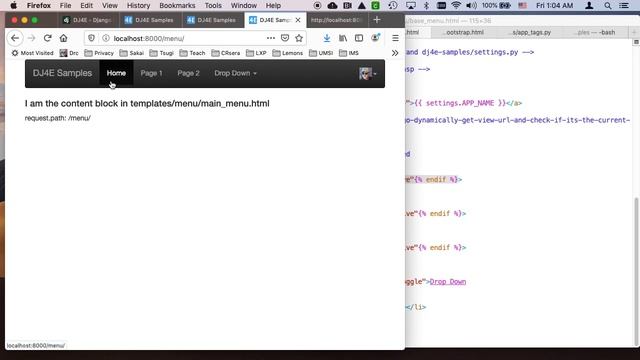640x360 pixels.
Task: Toggle Firefox sidebar icon
Action: point(359,38)
